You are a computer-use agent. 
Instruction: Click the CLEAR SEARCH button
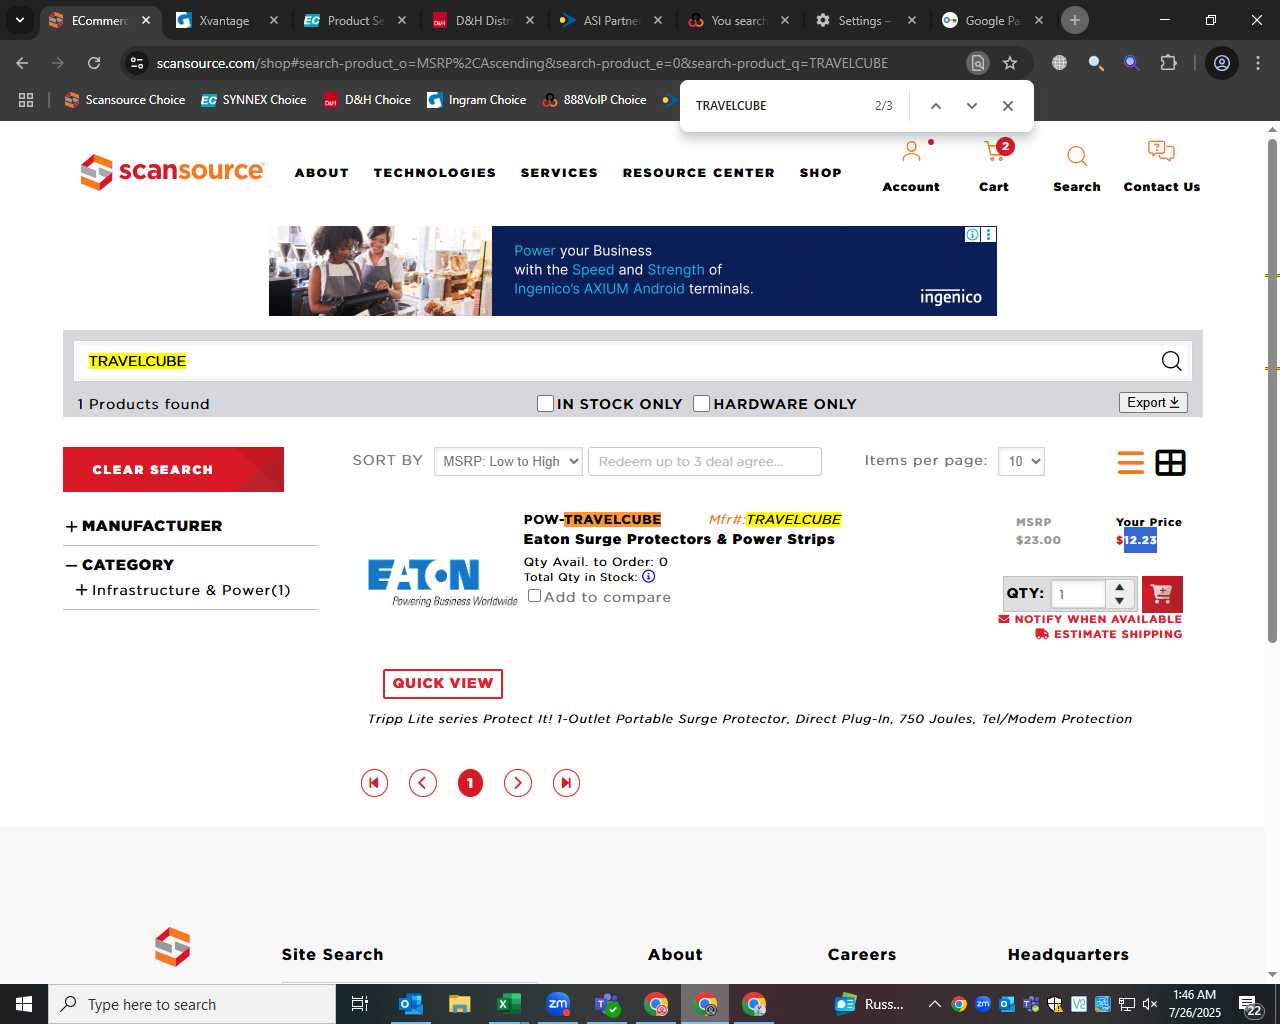click(x=173, y=469)
